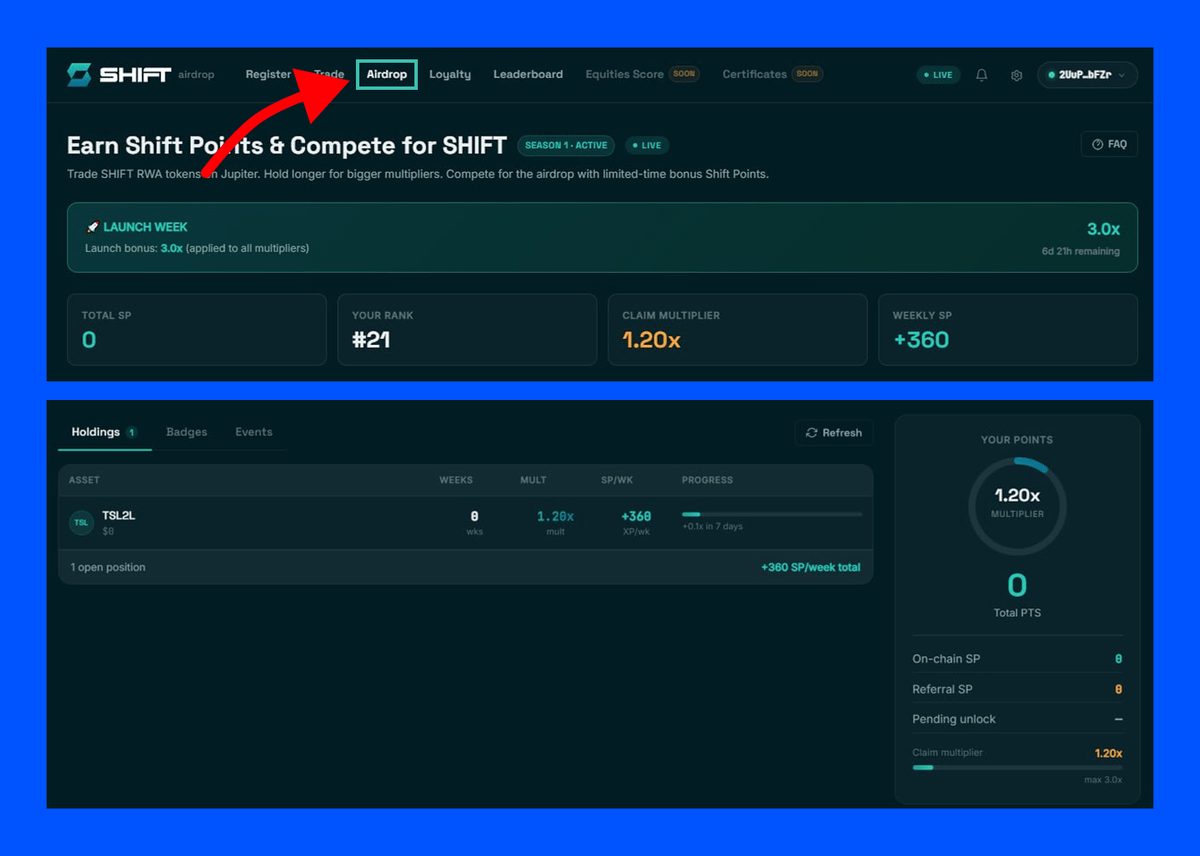Click the Season 1 - Active badge
1200x856 pixels.
tap(566, 145)
